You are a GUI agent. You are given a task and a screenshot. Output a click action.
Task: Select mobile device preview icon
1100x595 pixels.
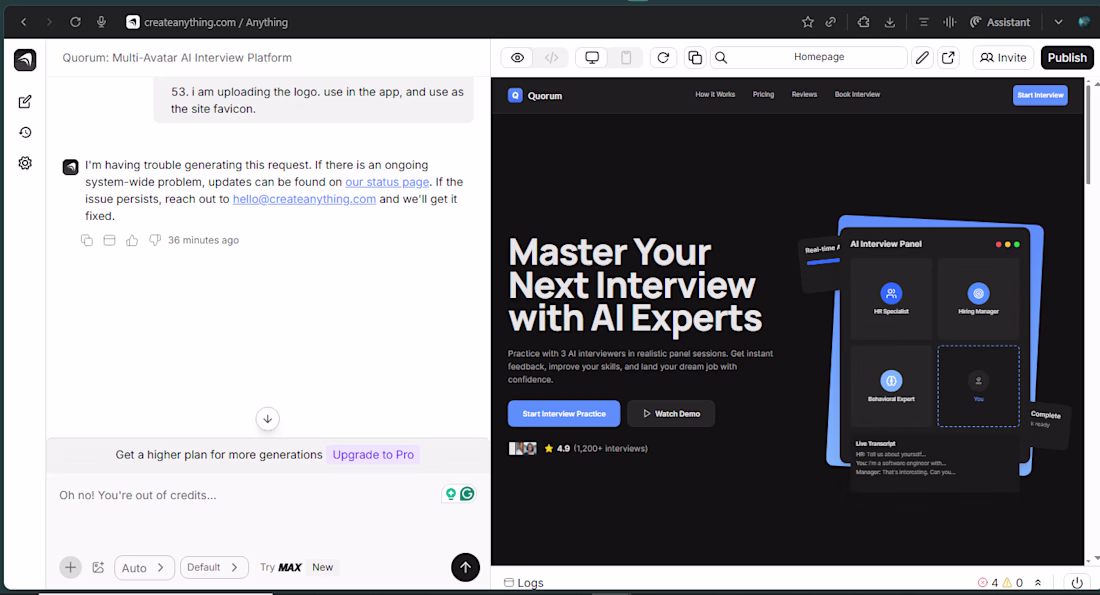pos(626,58)
